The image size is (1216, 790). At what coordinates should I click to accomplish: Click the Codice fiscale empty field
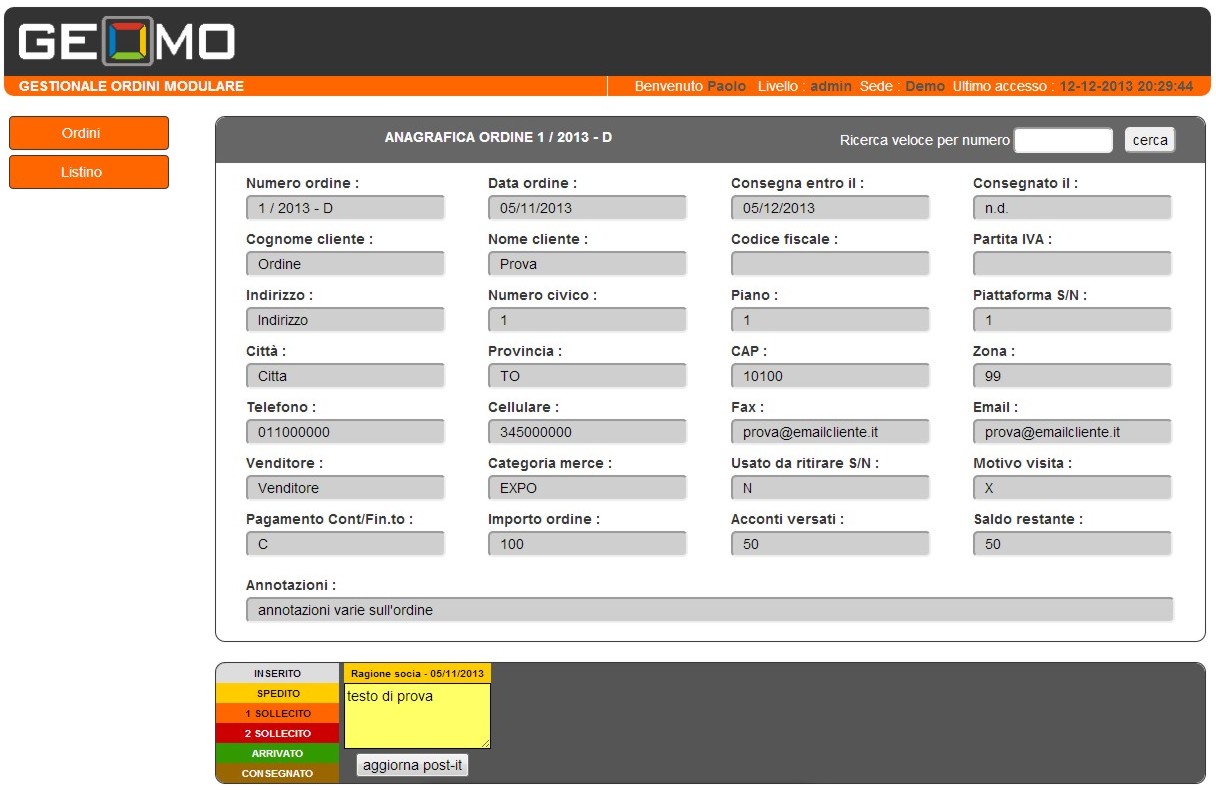pos(830,264)
